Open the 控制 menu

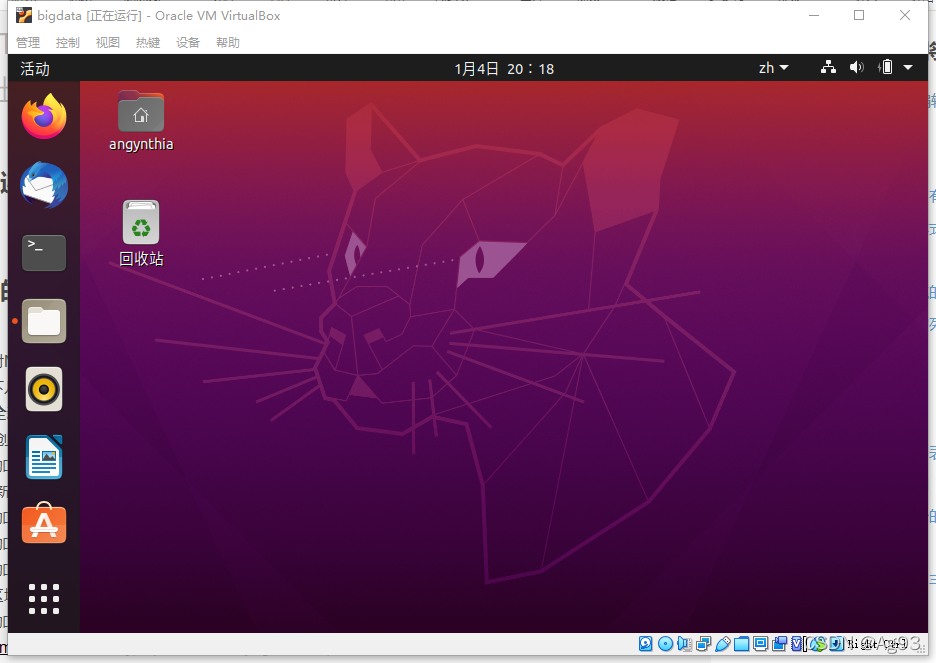(x=67, y=42)
